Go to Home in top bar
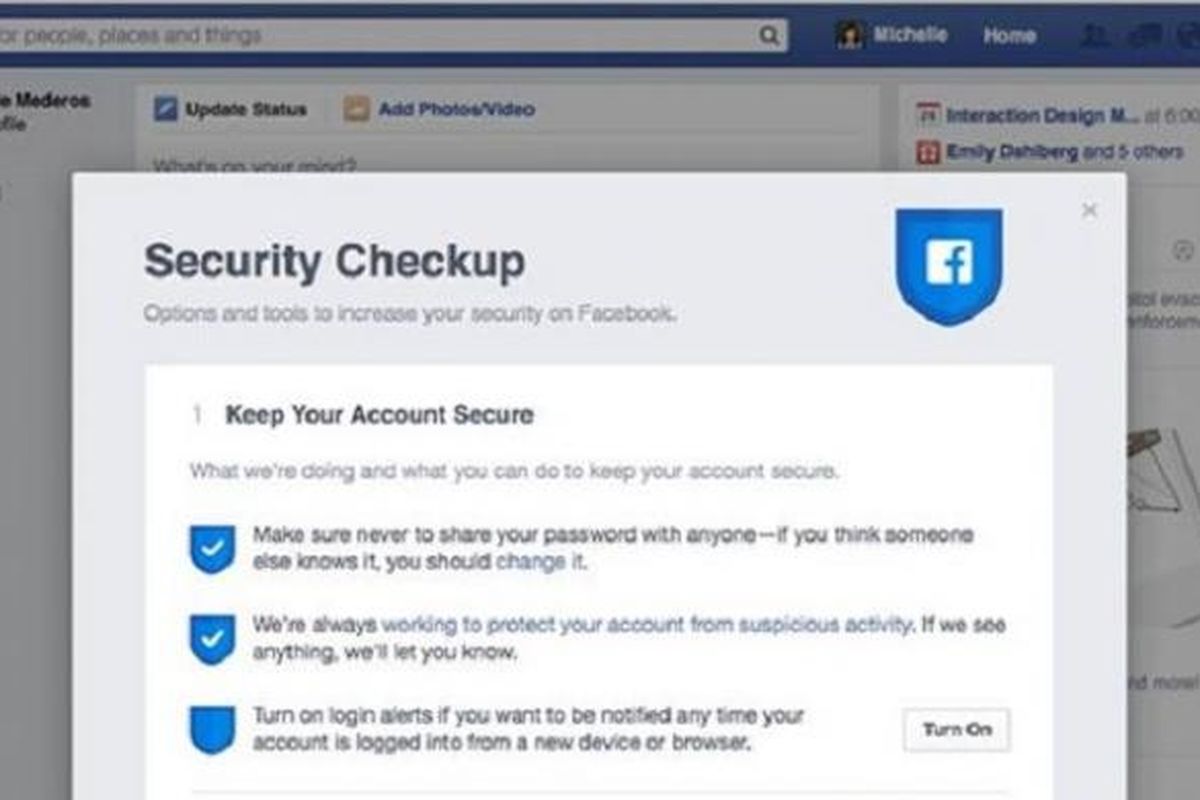This screenshot has height=800, width=1200. click(1008, 36)
